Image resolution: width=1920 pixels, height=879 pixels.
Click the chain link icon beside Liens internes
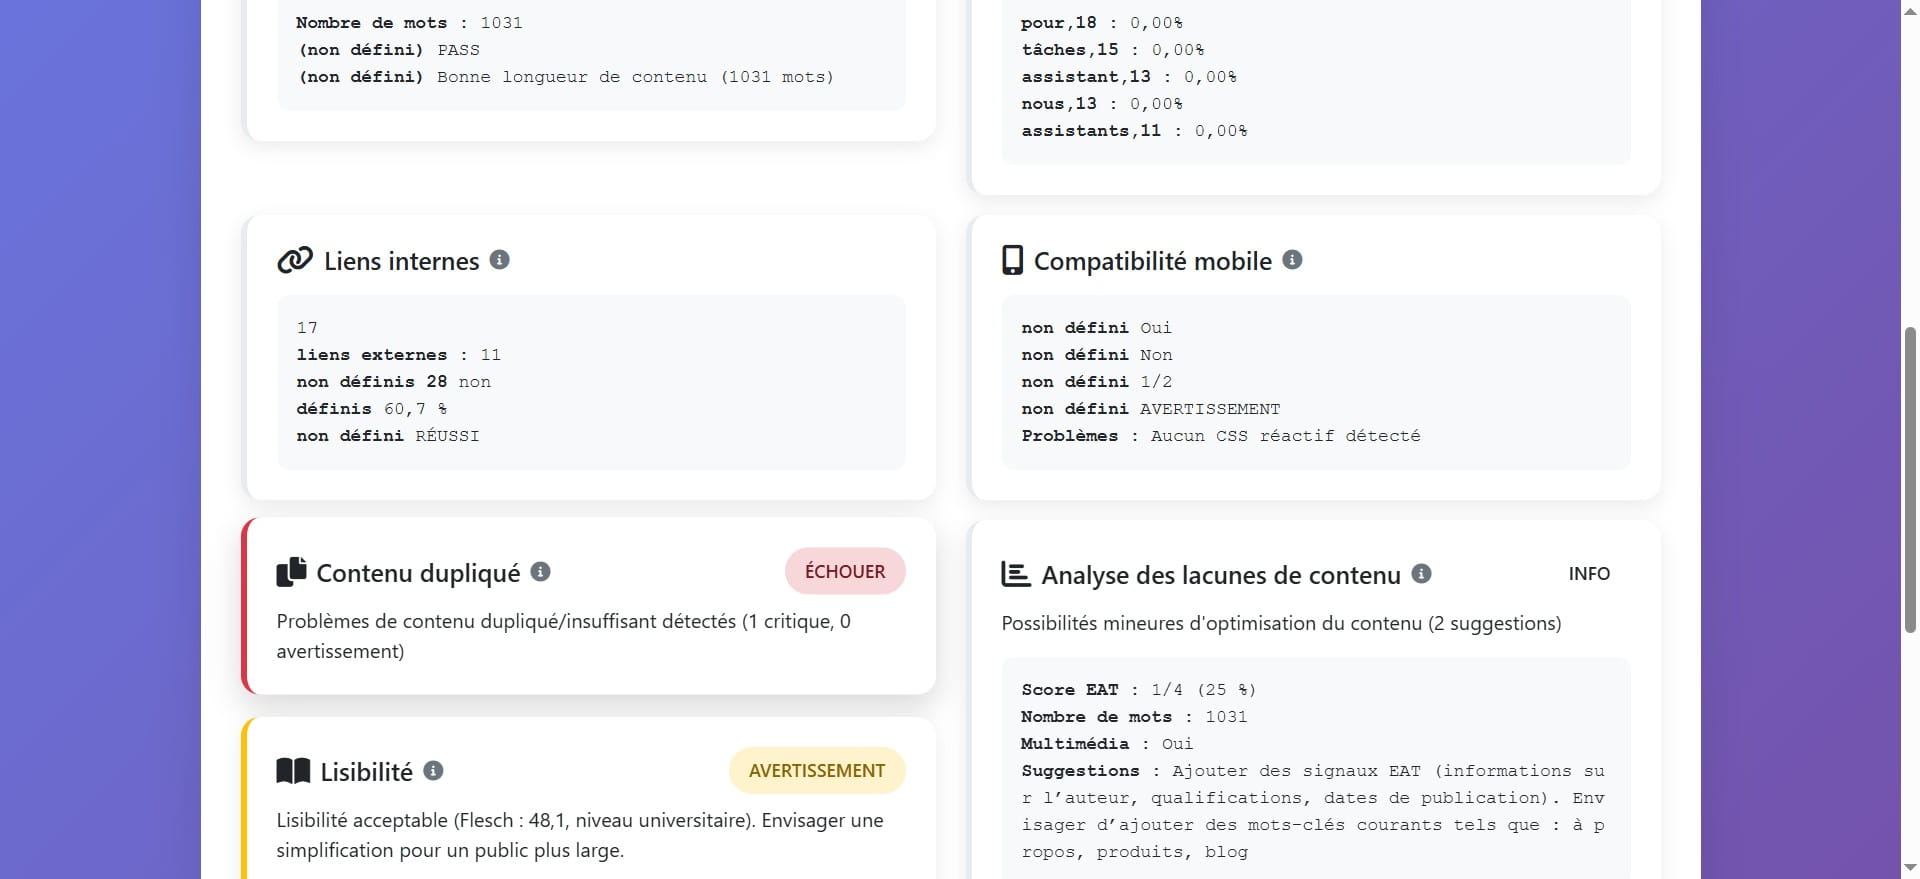(x=295, y=260)
